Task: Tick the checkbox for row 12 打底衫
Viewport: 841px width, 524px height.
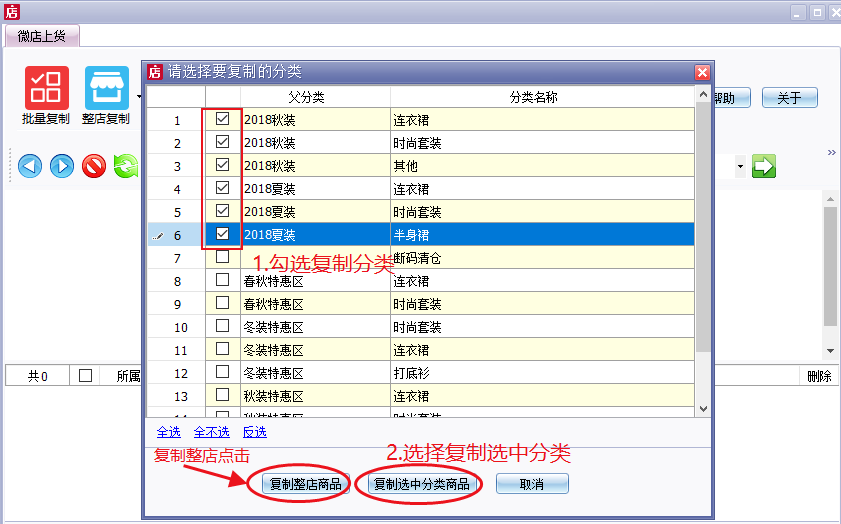Action: coord(222,372)
